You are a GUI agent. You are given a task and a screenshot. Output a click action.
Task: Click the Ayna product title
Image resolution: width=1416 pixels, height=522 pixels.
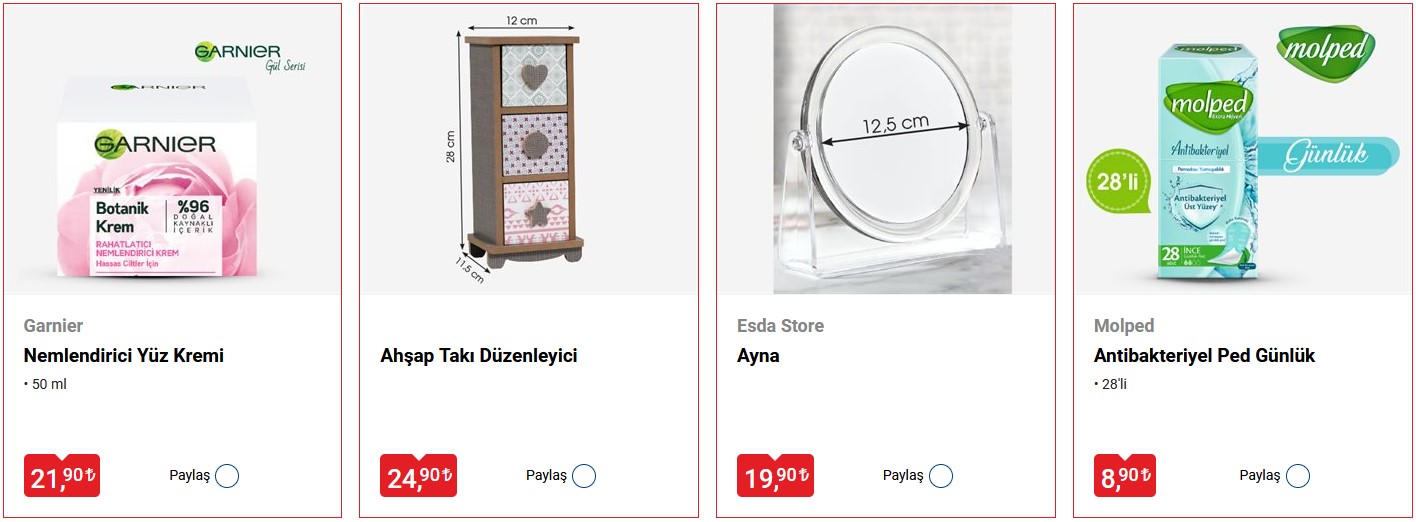click(758, 356)
